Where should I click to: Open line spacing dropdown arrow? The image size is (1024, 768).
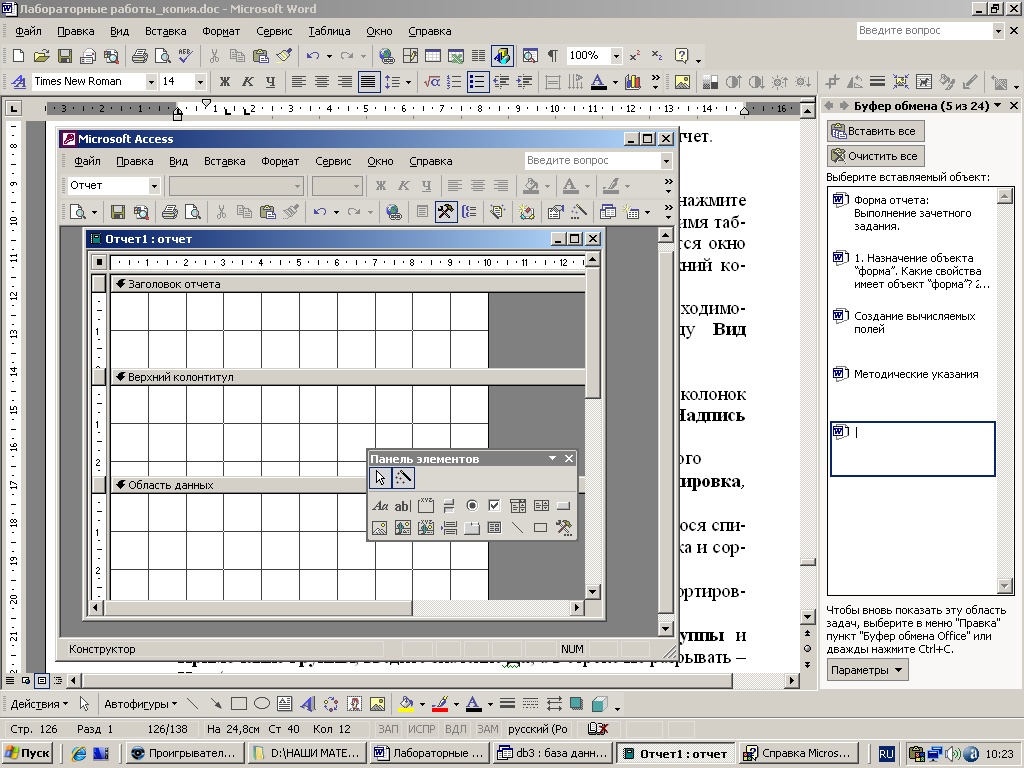point(408,82)
